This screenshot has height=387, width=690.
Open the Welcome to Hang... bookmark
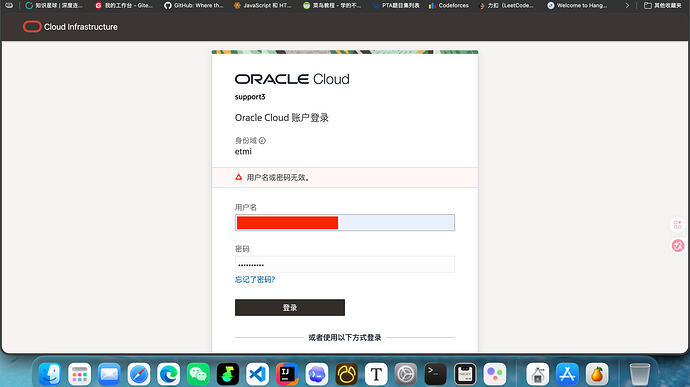[x=577, y=6]
